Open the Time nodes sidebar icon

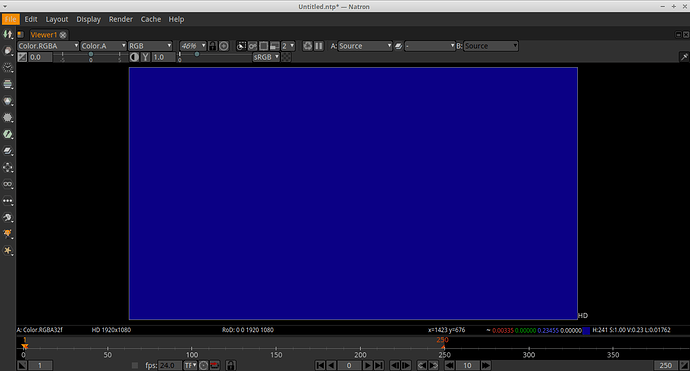point(8,67)
